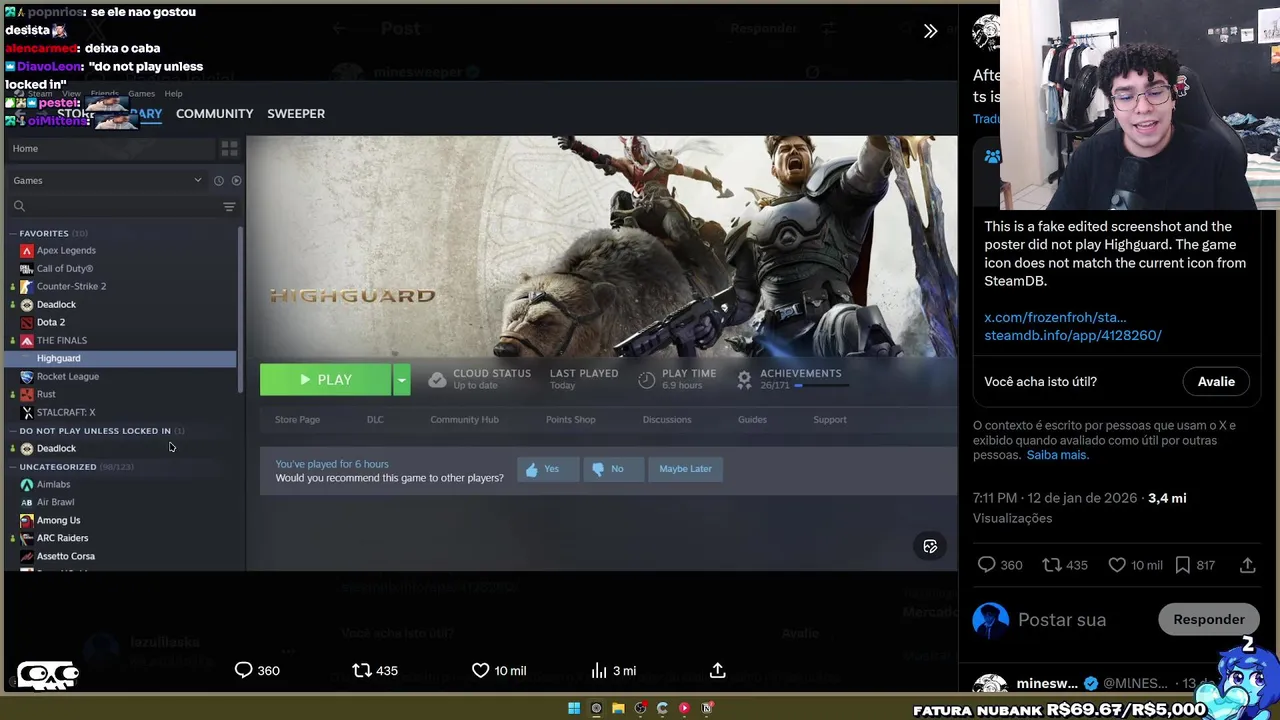Screen dimensions: 1280x720
Task: Open the dropdown arrow beside PLAY
Action: [x=401, y=380]
